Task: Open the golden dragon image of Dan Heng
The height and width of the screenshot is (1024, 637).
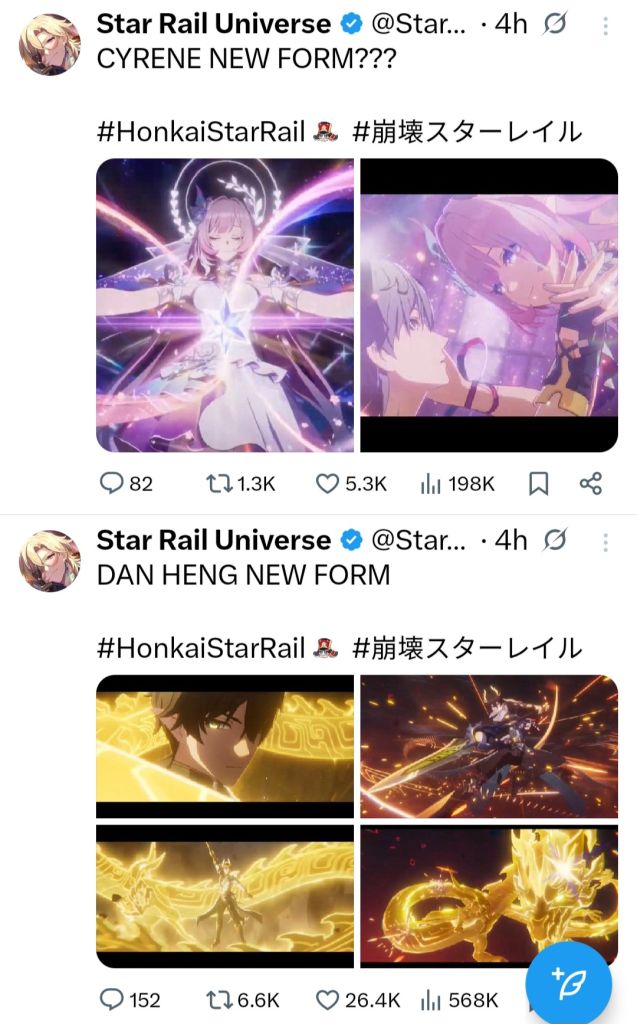Action: (489, 895)
